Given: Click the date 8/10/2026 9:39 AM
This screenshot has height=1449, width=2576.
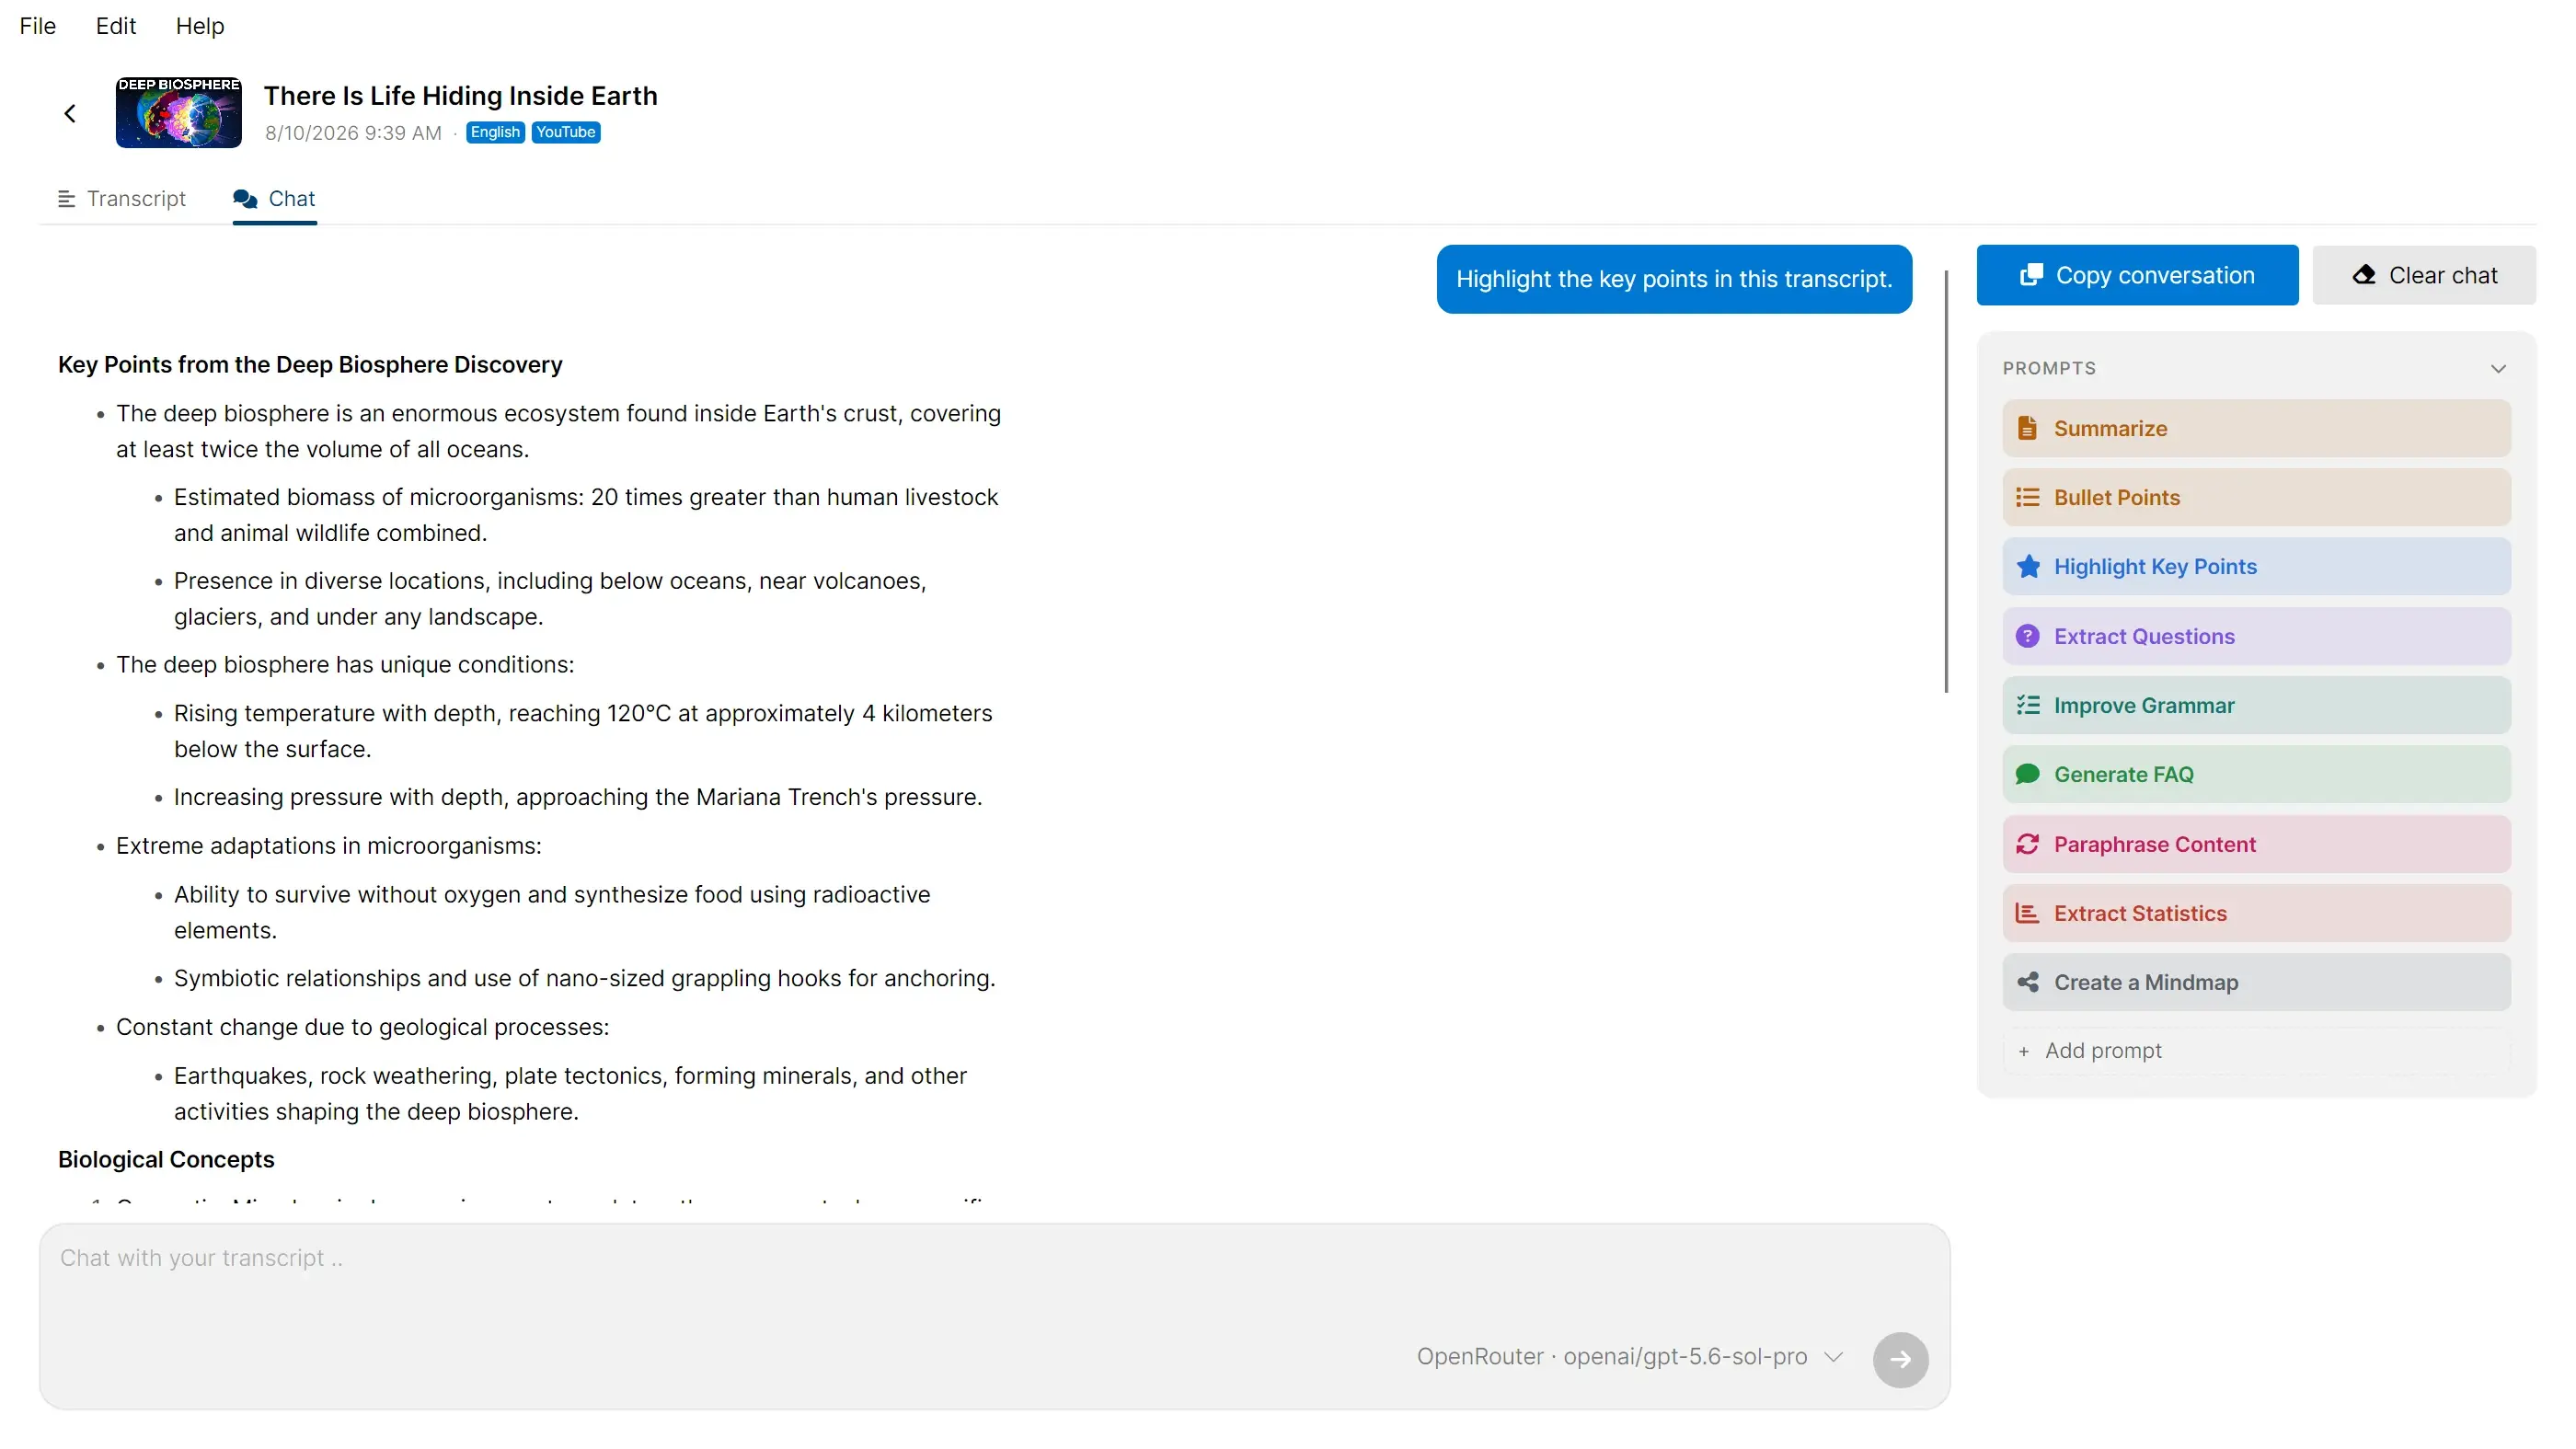Looking at the screenshot, I should click(x=352, y=133).
